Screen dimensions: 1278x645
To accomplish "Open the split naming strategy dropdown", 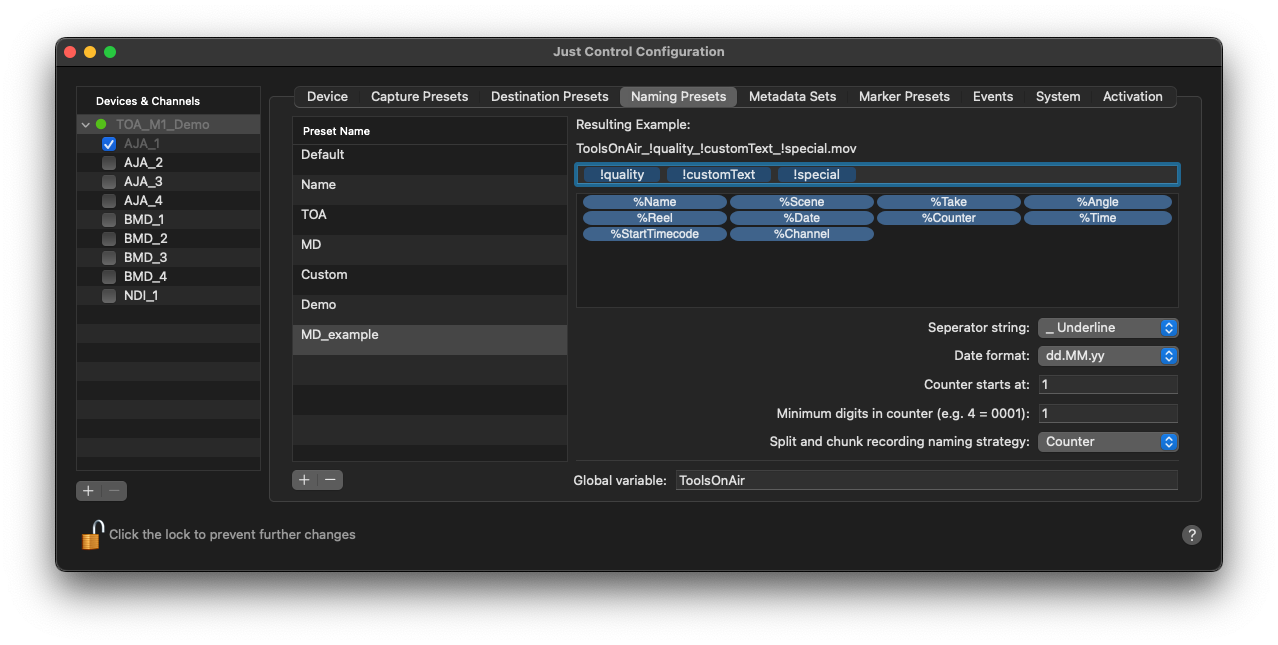I will [x=1108, y=442].
